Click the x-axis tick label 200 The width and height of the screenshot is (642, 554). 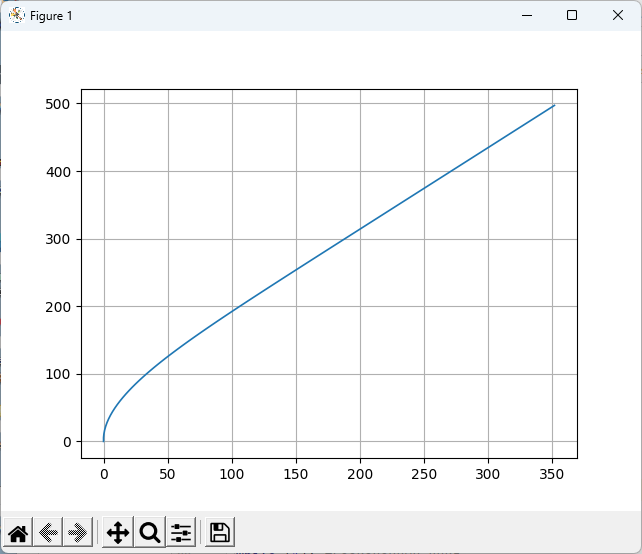tap(360, 475)
